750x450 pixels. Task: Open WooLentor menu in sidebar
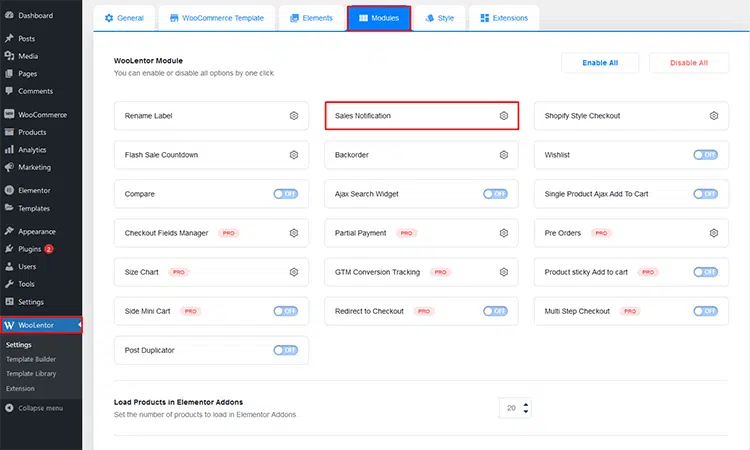tap(41, 325)
